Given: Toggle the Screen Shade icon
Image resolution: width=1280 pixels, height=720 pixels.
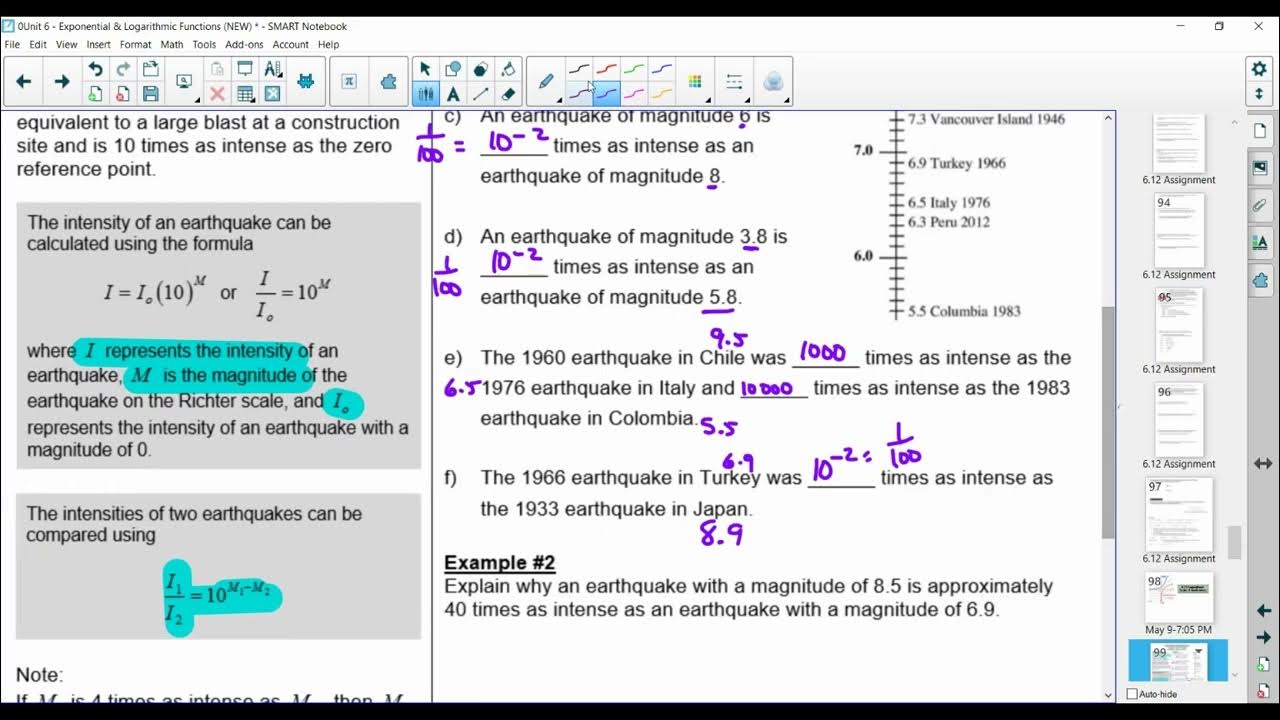Looking at the screenshot, I should [245, 70].
